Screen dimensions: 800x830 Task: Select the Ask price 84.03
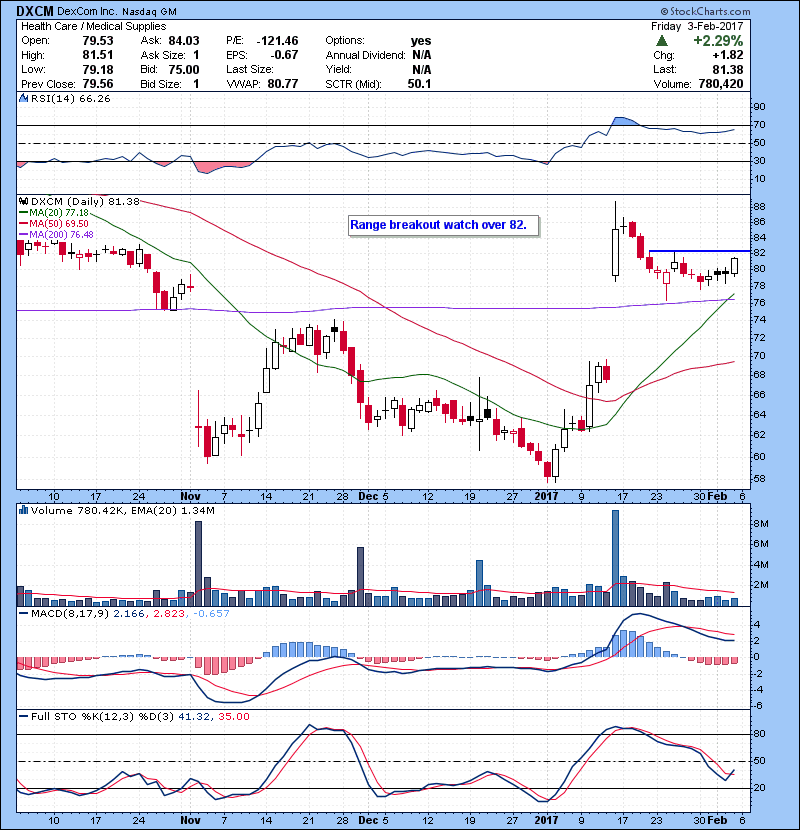tap(184, 41)
